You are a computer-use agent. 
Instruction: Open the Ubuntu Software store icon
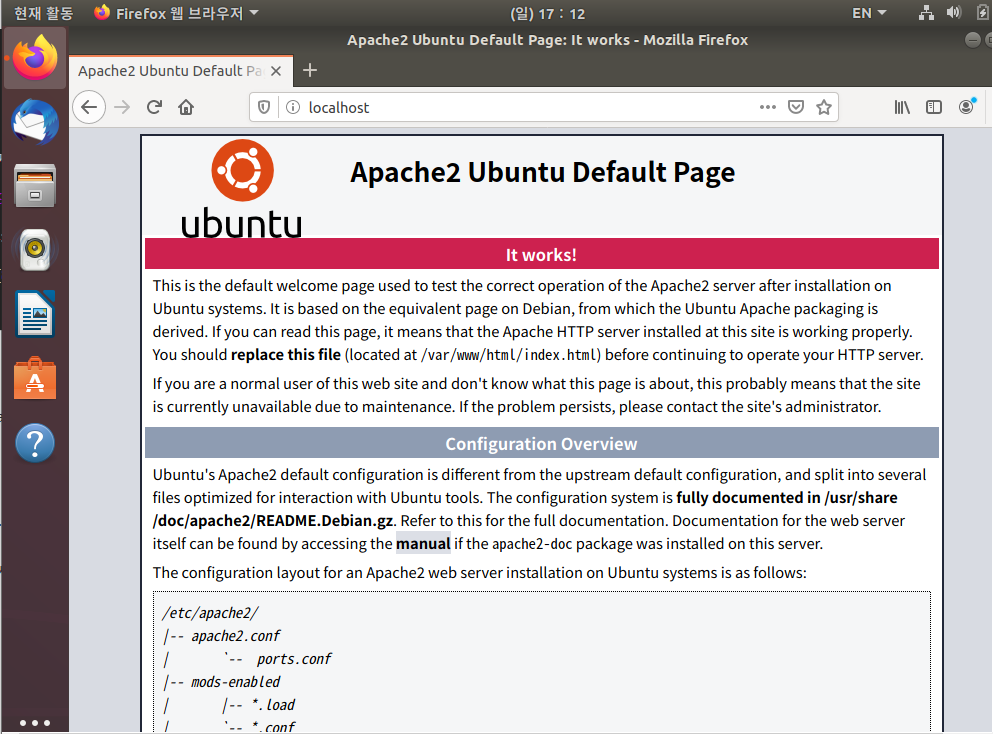(x=35, y=379)
